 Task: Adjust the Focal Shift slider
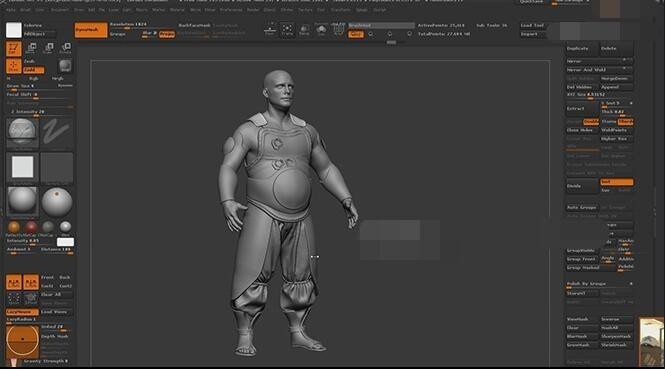click(x=39, y=95)
